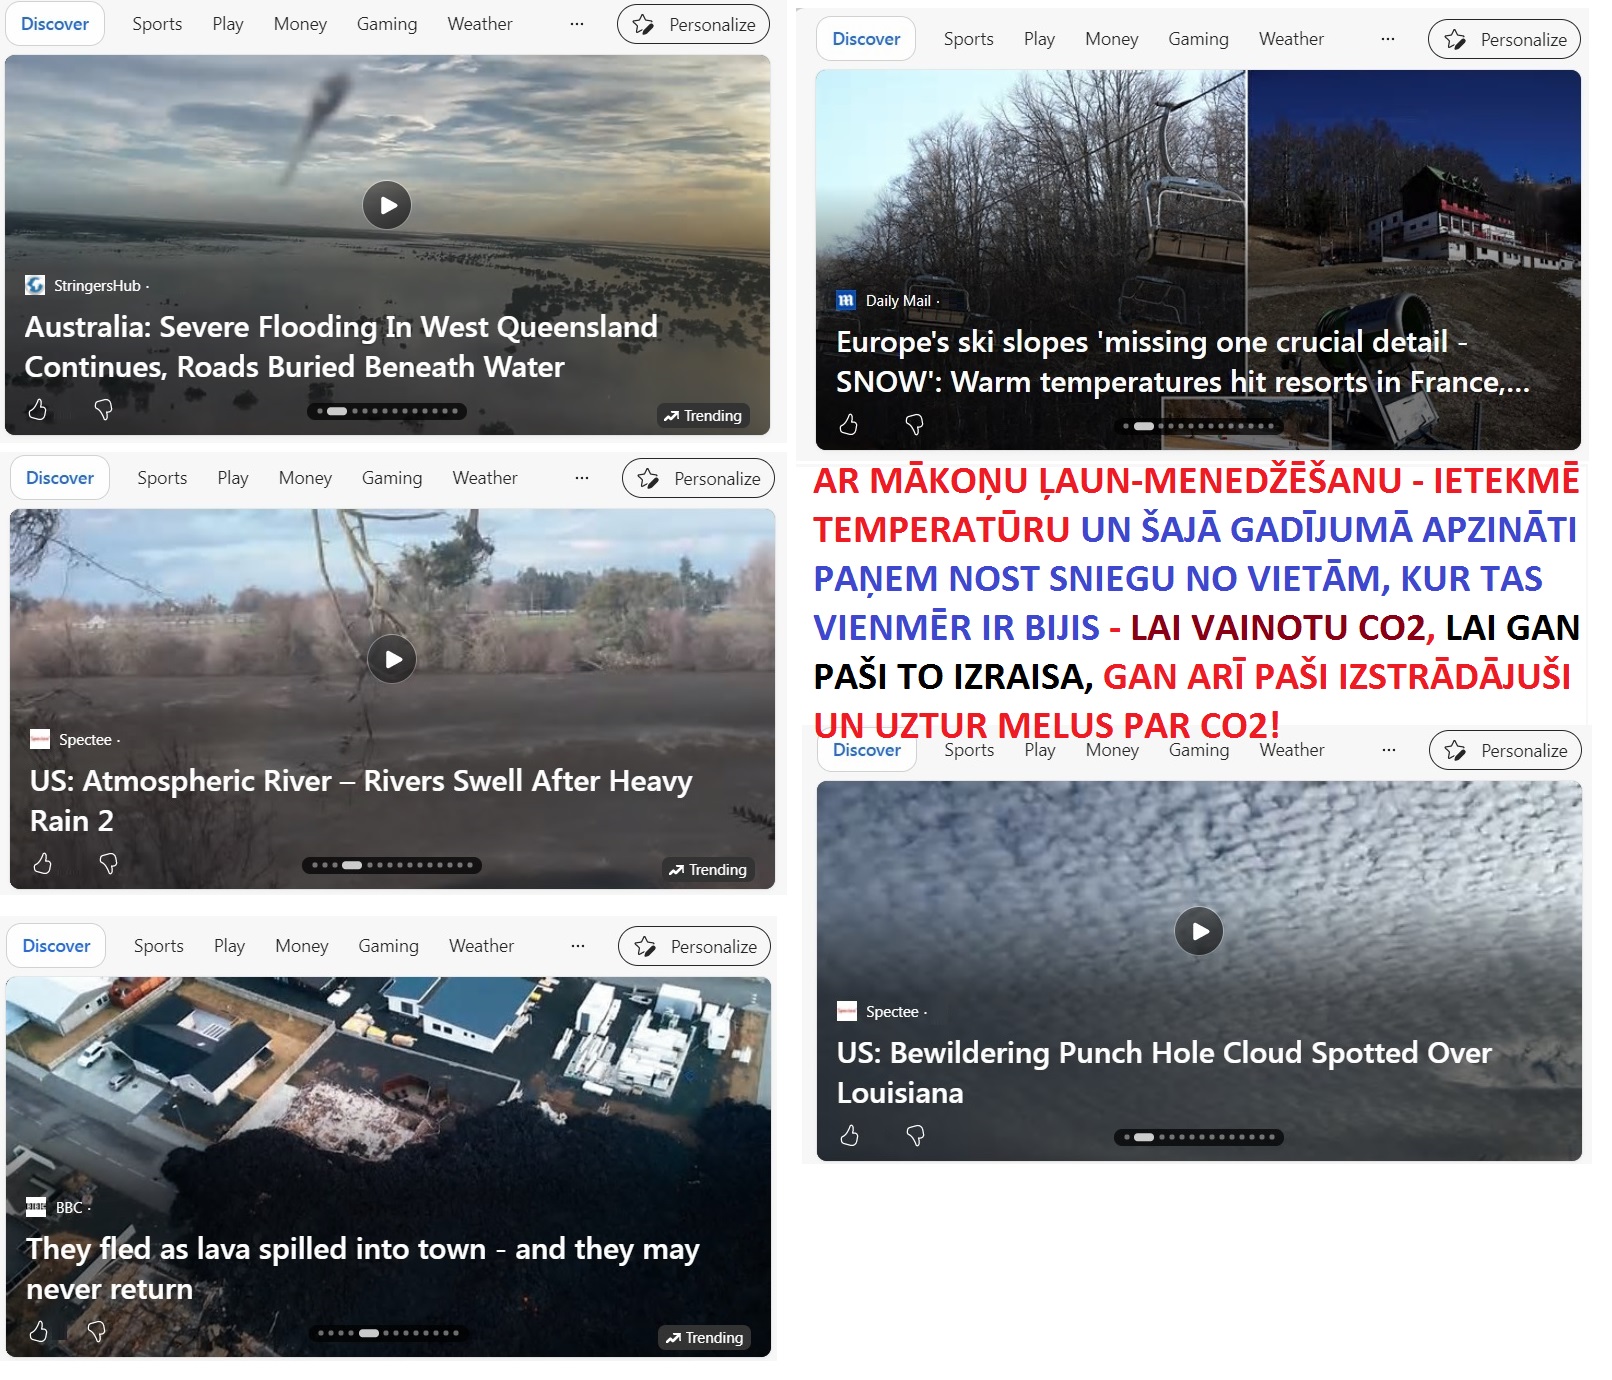This screenshot has height=1380, width=1612.
Task: Open the BBC lava spilled into town headline
Action: [362, 1269]
